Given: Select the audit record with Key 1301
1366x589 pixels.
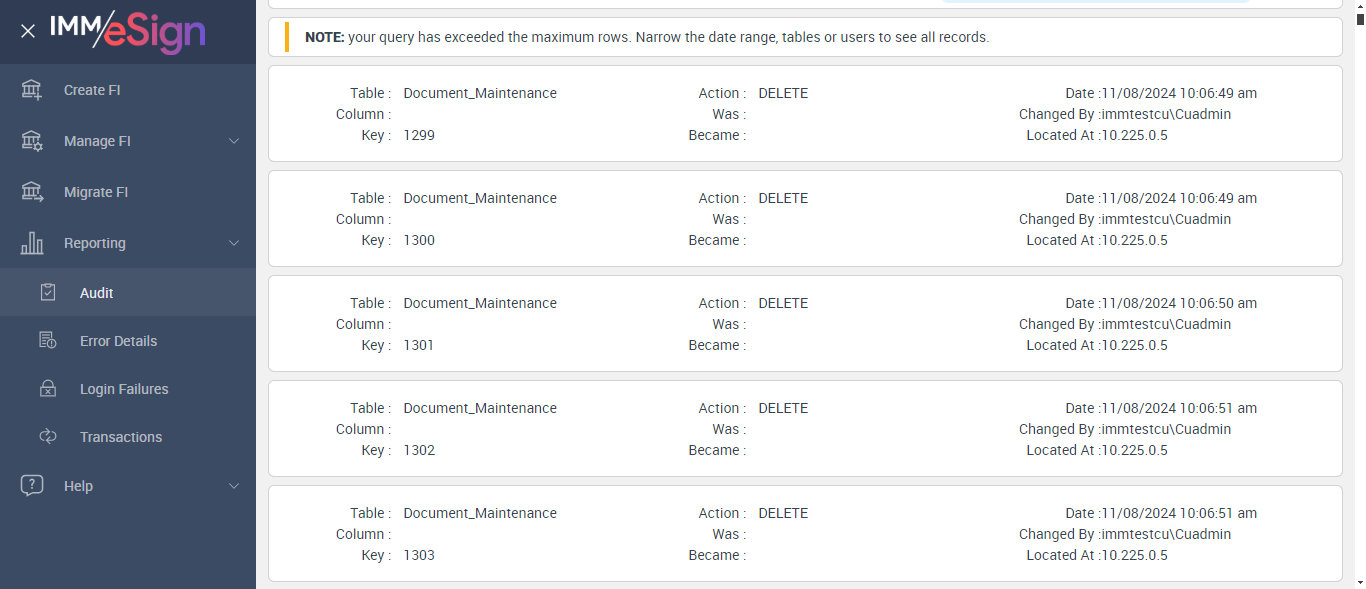Looking at the screenshot, I should coord(805,324).
